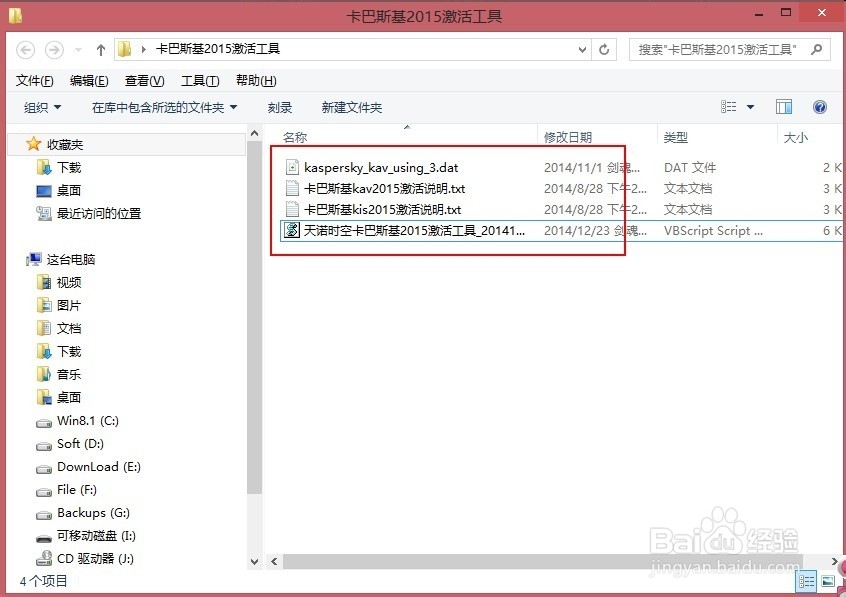Open 文档 folder in sidebar
The width and height of the screenshot is (846, 597).
(x=69, y=328)
